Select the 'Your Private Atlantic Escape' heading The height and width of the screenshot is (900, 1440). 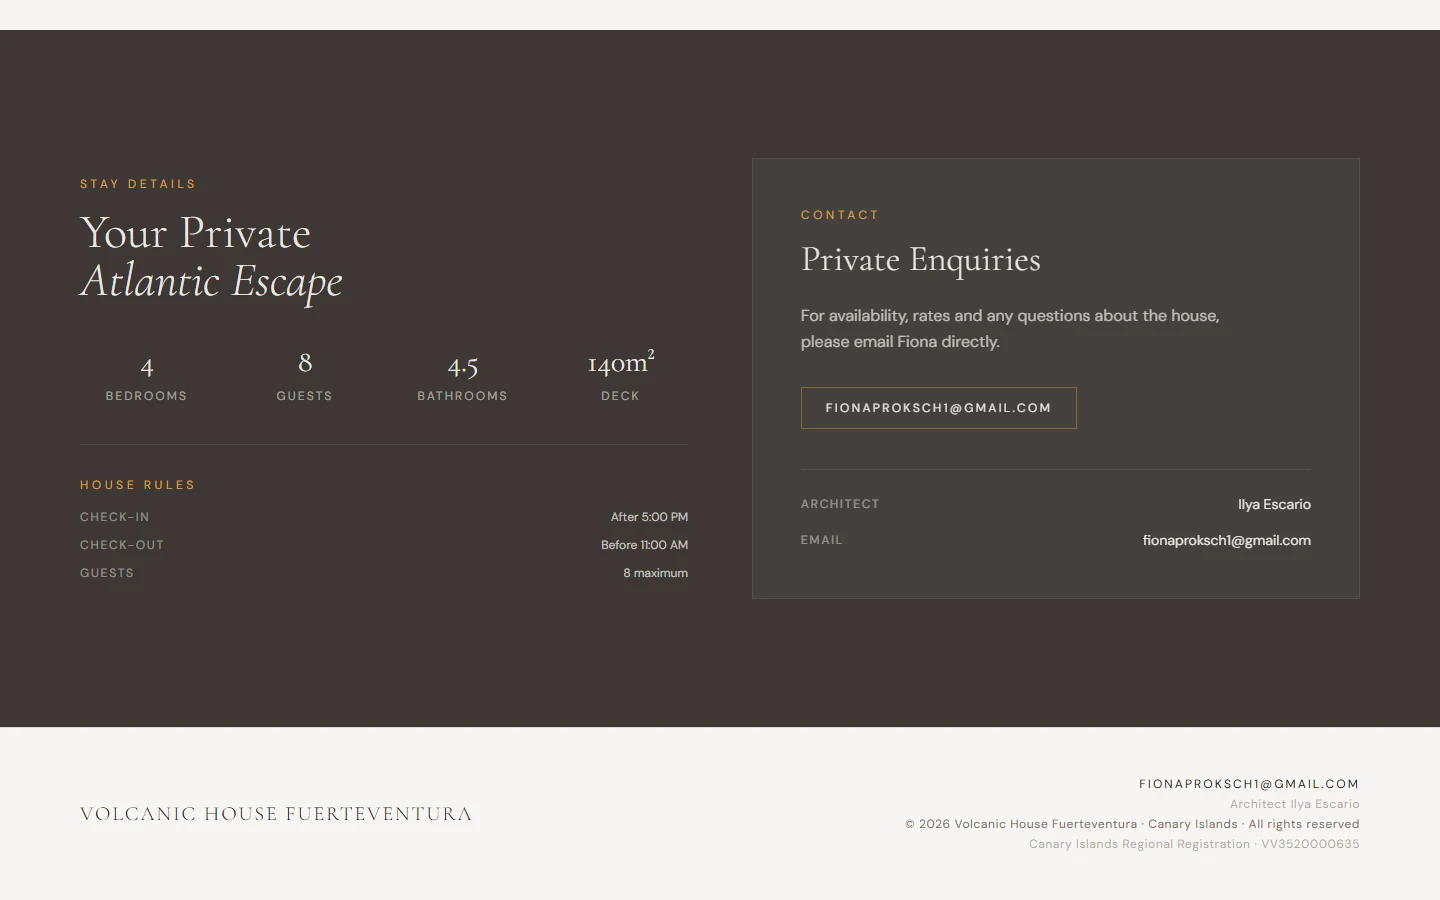211,257
